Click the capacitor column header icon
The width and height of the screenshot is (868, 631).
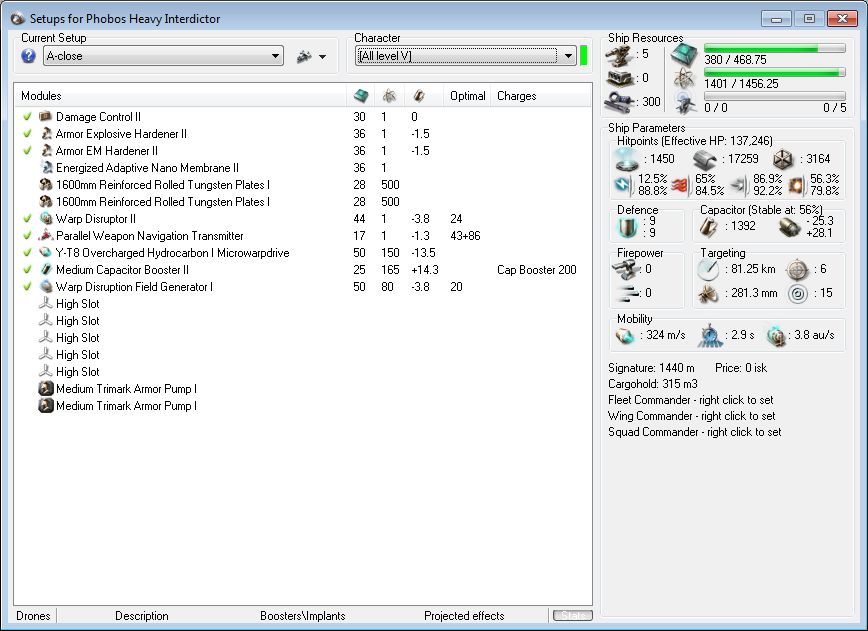tap(419, 96)
